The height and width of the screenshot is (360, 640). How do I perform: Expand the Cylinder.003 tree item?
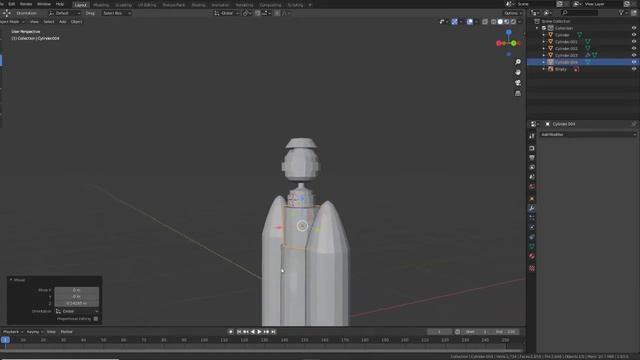click(x=544, y=55)
